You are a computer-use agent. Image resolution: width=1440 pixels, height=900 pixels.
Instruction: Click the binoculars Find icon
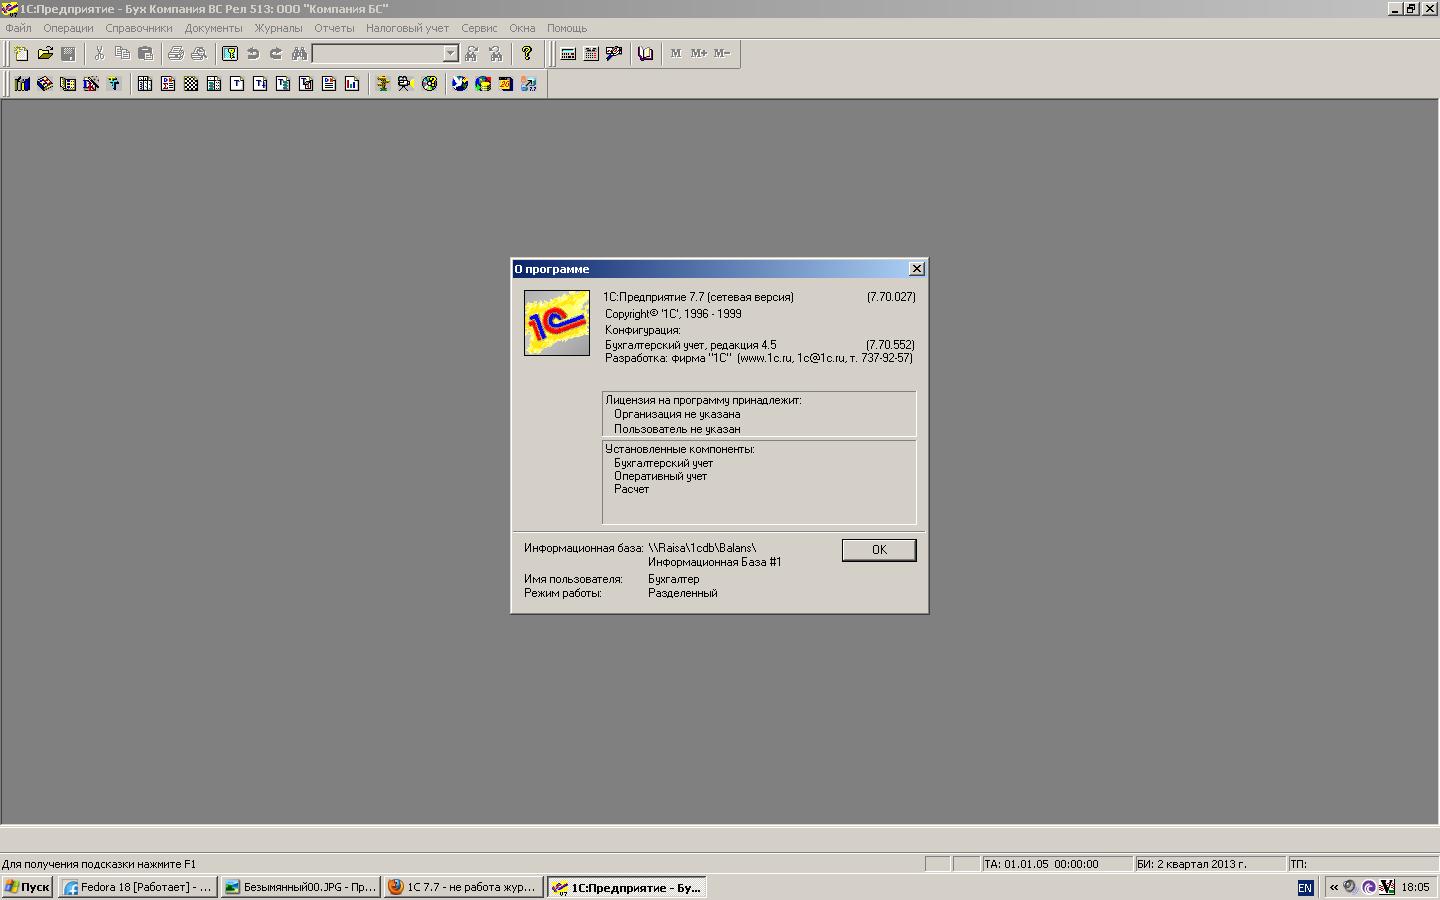(299, 54)
